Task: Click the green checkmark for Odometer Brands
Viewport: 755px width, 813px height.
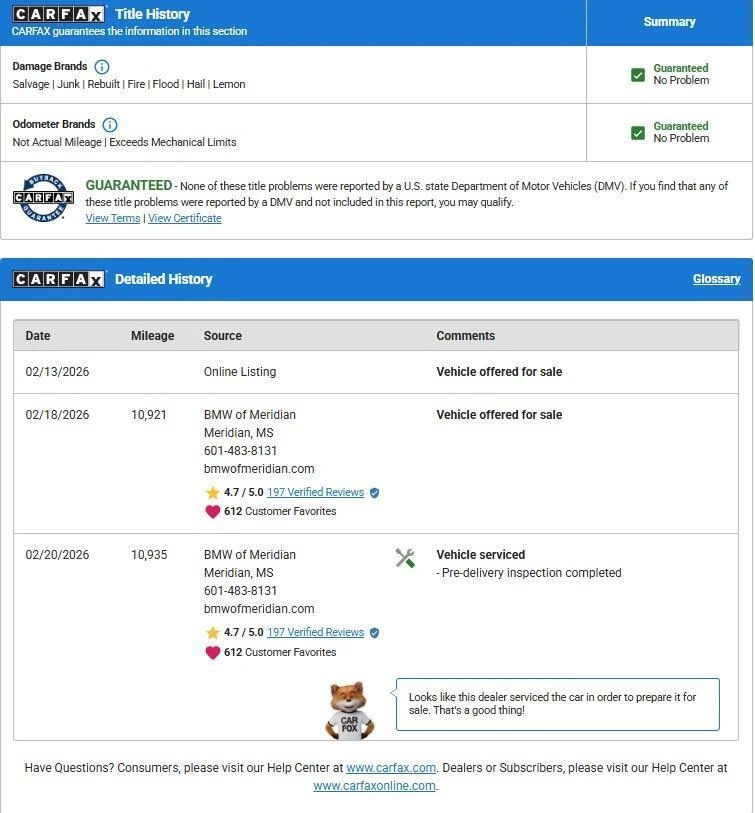Action: pos(638,133)
